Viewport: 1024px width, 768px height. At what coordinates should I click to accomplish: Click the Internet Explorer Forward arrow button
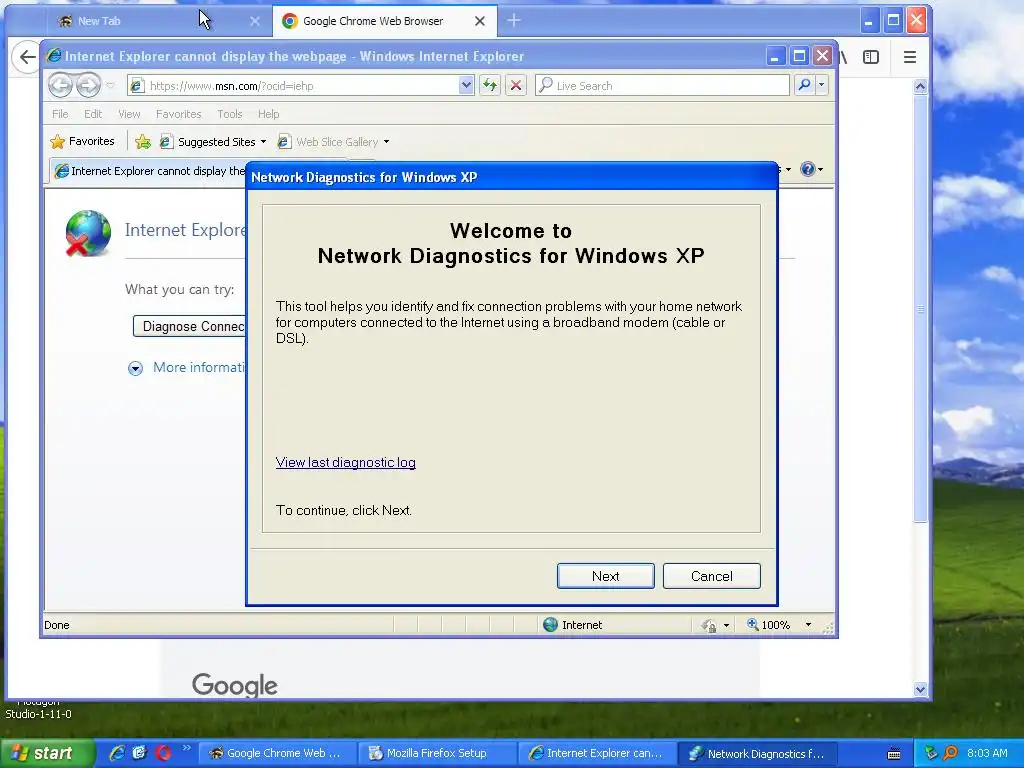coord(88,85)
